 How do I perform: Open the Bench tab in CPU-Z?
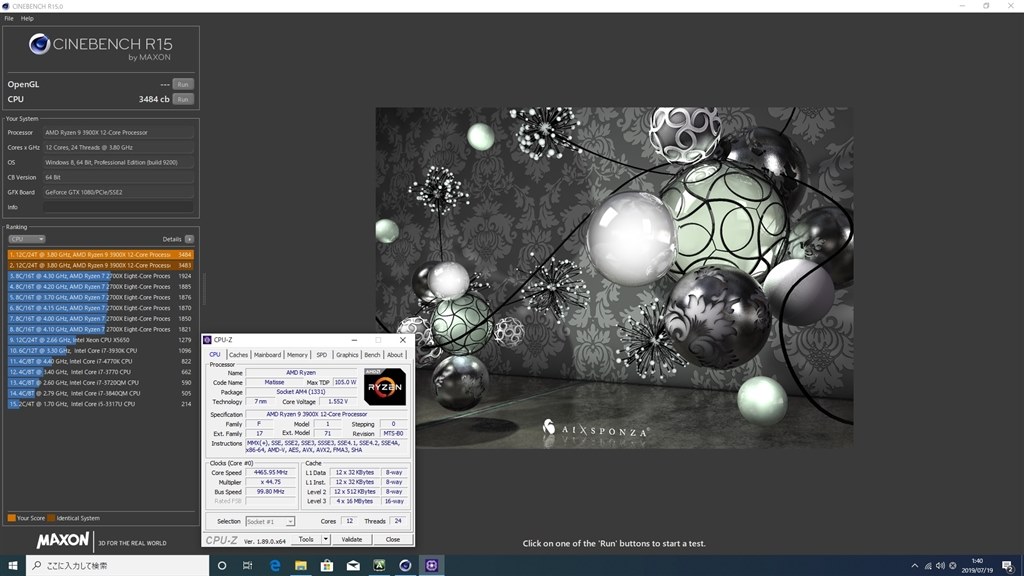(371, 354)
